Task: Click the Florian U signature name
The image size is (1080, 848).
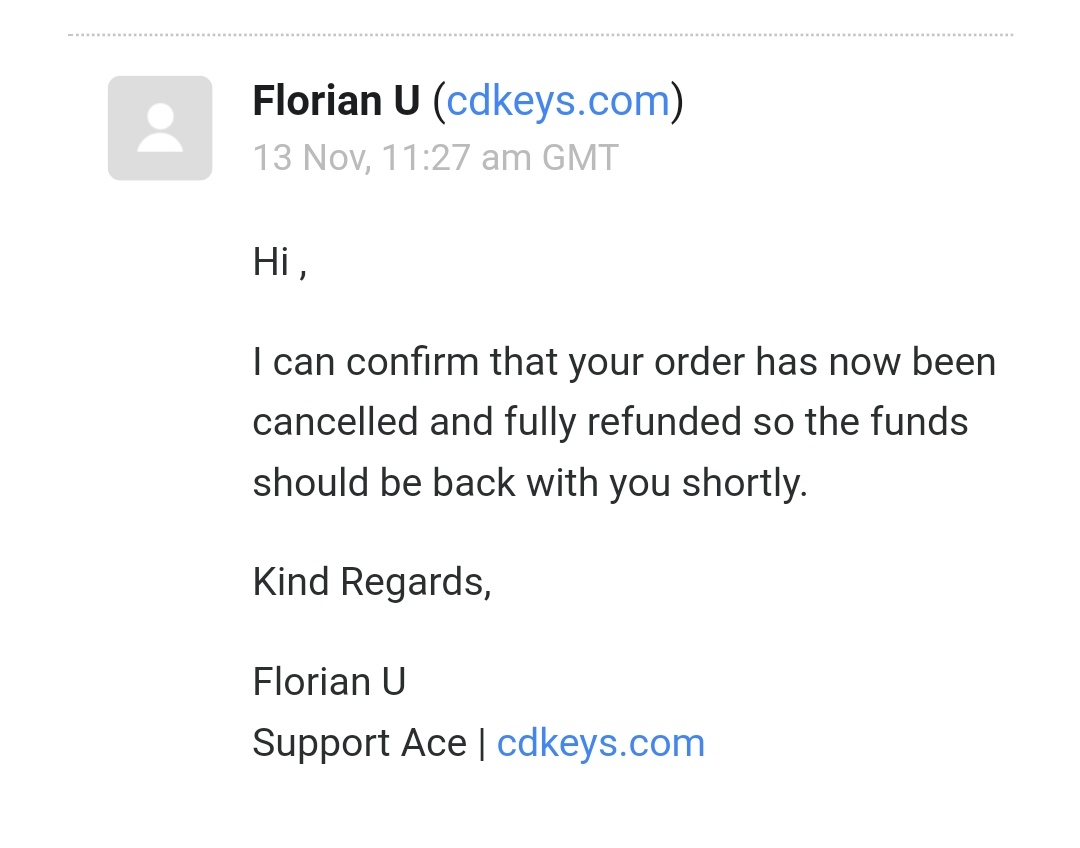Action: tap(329, 682)
